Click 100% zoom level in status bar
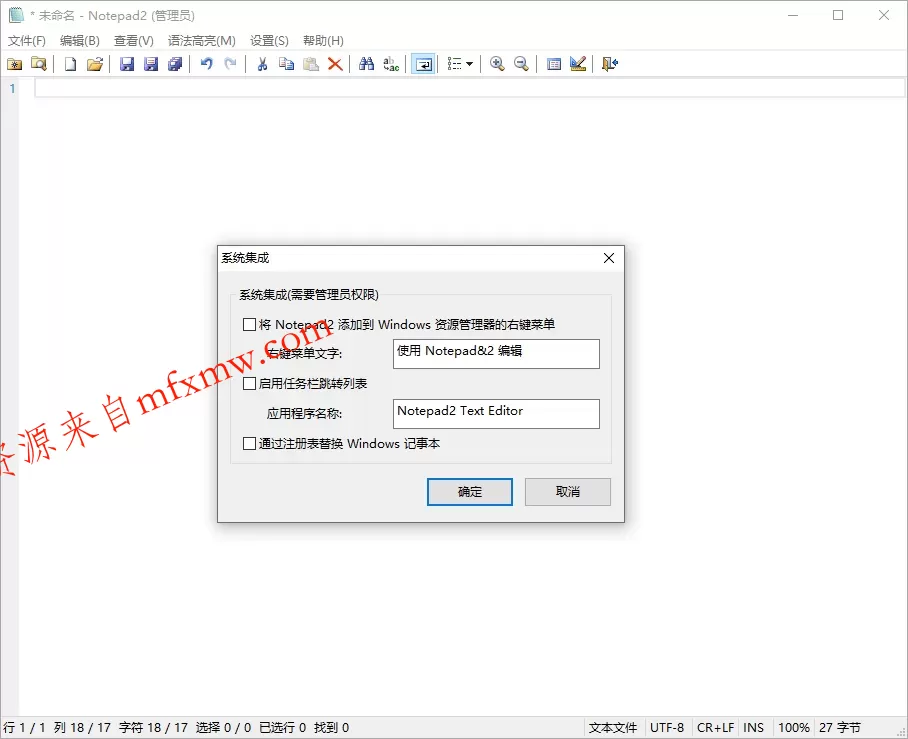This screenshot has height=739, width=908. pos(793,728)
